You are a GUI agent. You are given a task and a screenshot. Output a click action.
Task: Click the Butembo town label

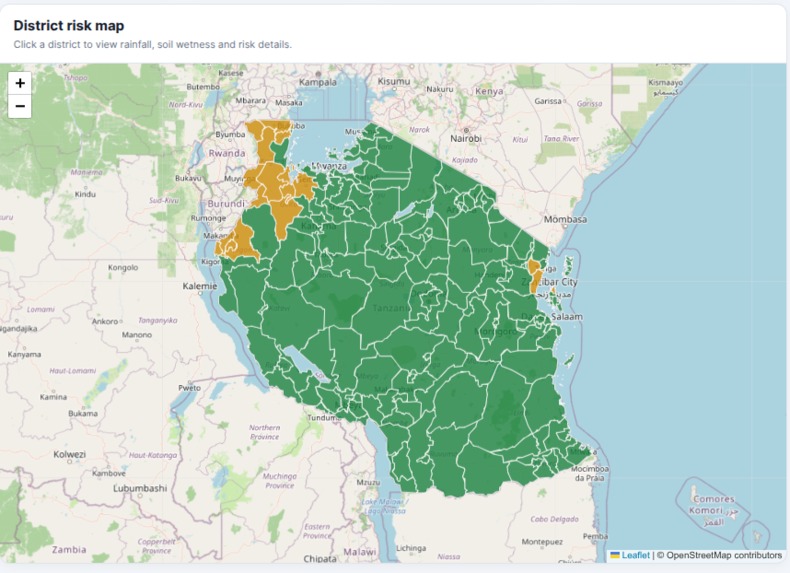tap(203, 87)
